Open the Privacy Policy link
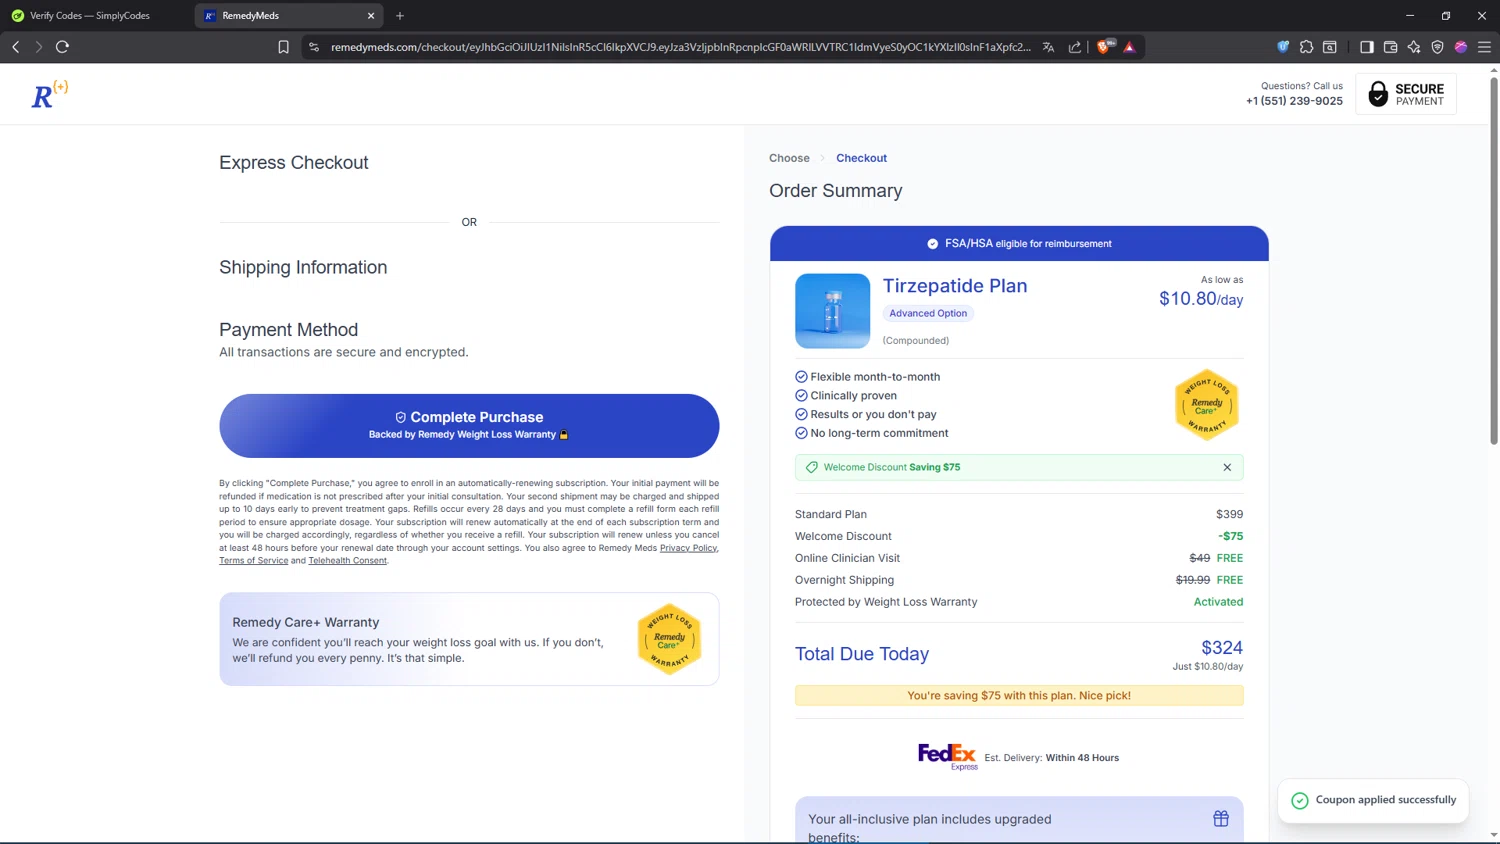The image size is (1500, 844). [688, 548]
